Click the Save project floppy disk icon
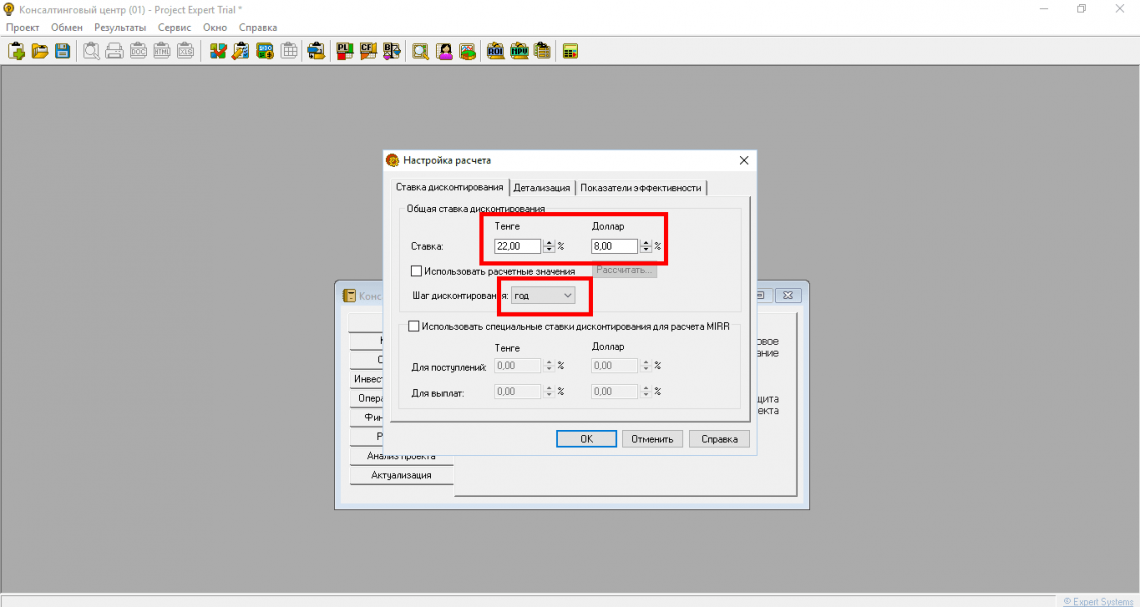This screenshot has height=607, width=1140. point(62,51)
